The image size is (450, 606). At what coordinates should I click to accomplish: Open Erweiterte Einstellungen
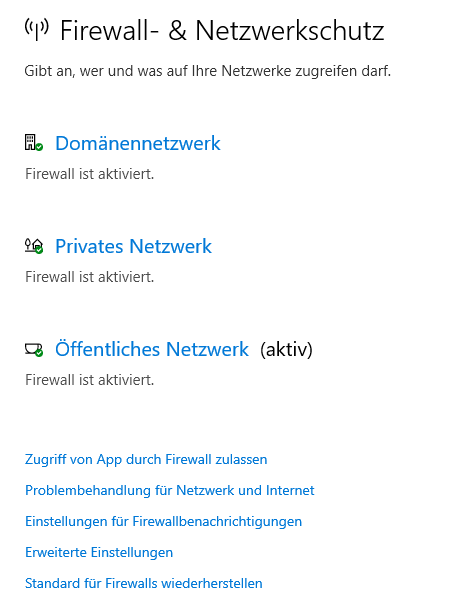[99, 552]
